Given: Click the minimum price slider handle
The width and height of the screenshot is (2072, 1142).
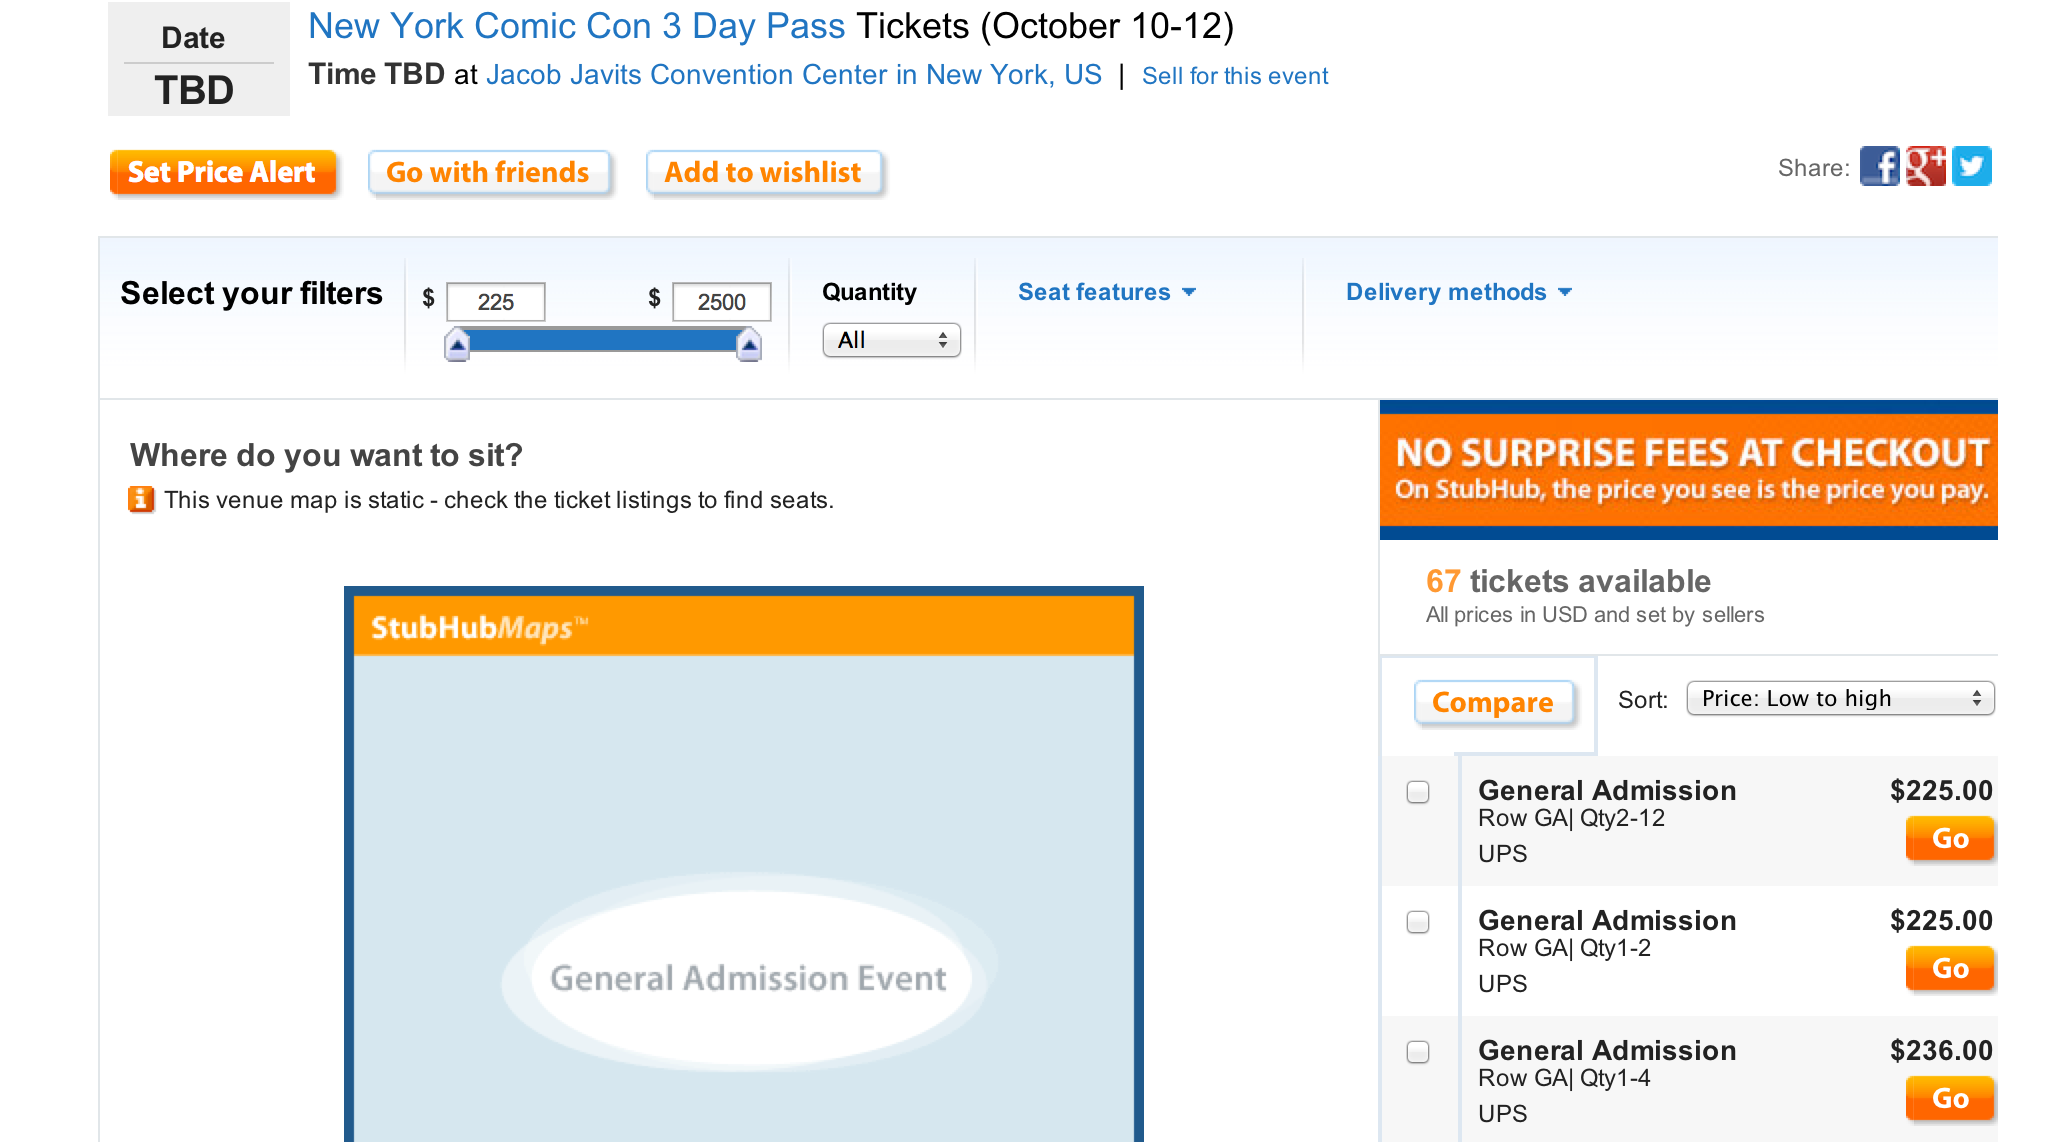Looking at the screenshot, I should point(457,345).
